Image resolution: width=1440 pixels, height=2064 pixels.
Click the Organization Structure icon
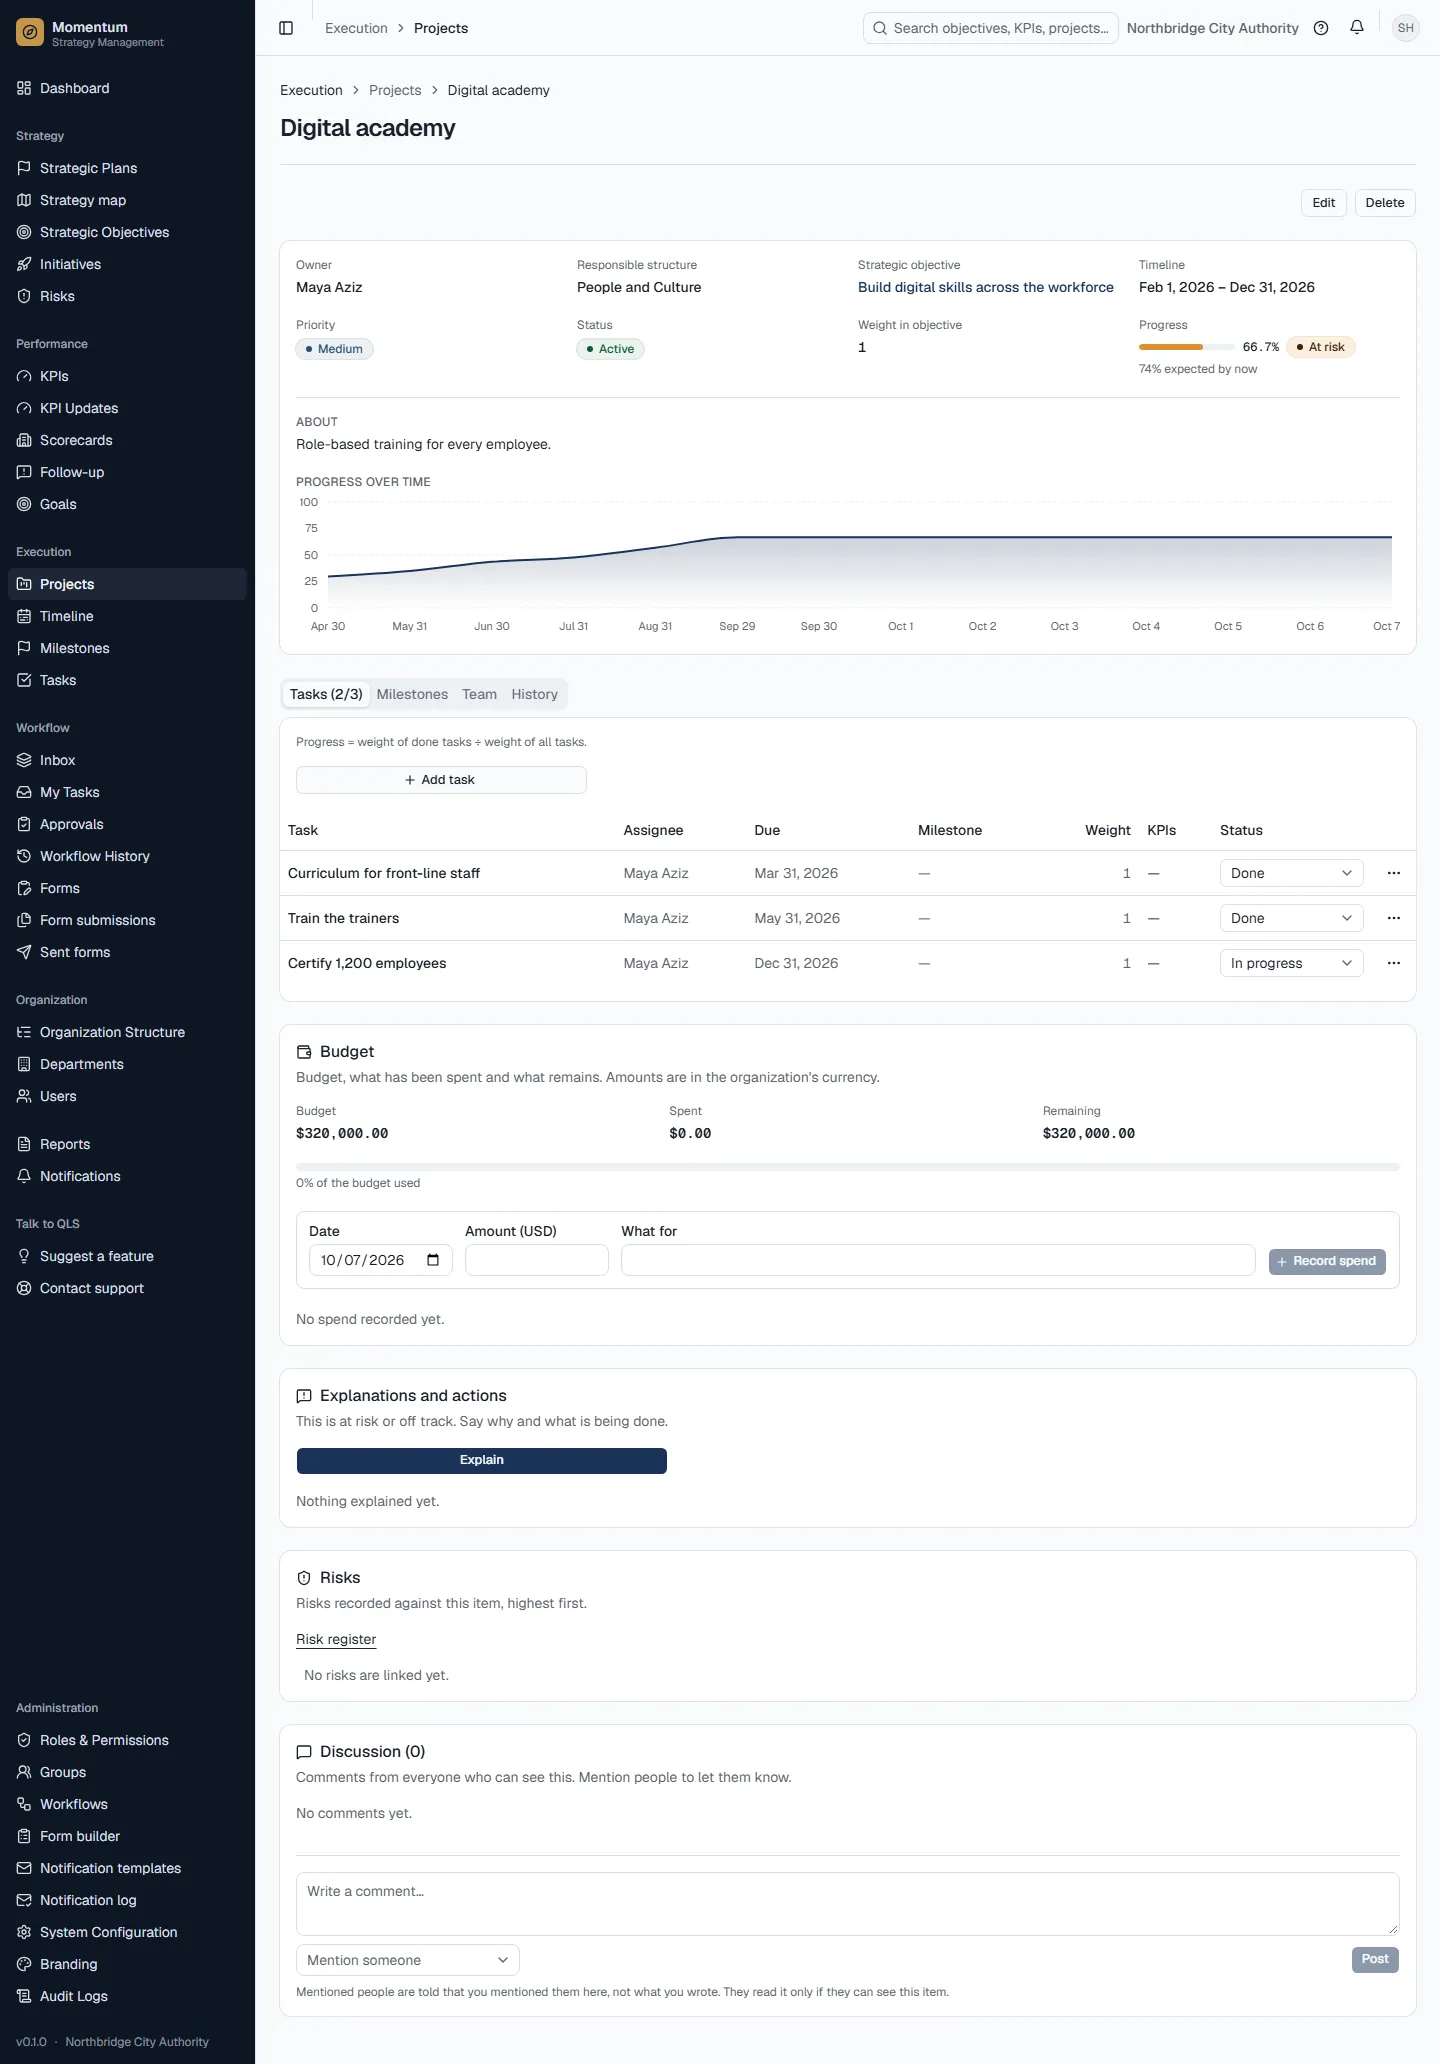(x=24, y=1032)
